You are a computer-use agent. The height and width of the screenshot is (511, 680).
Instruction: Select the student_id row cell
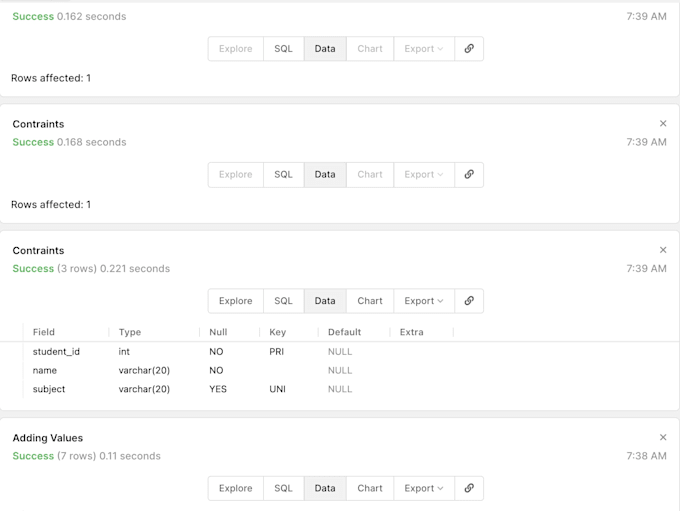point(56,352)
